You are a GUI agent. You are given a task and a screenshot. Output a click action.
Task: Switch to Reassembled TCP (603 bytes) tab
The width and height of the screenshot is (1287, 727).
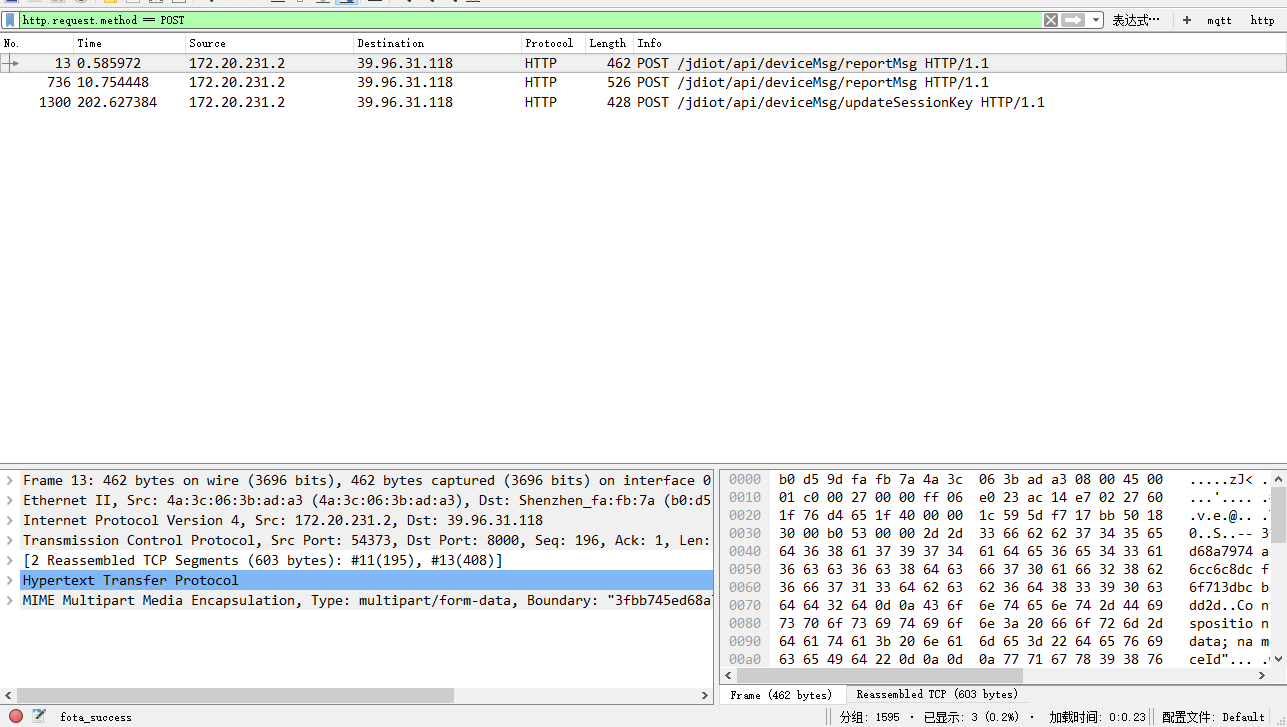(x=937, y=694)
